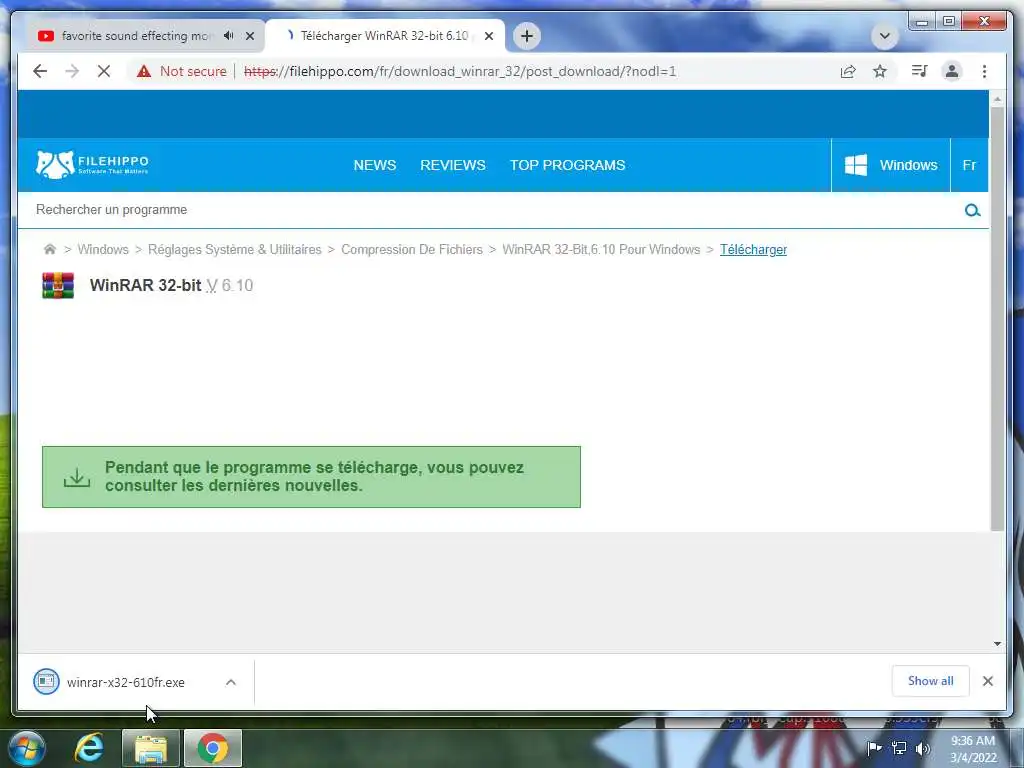This screenshot has height=768, width=1024.
Task: Open the volume tray icon
Action: (x=923, y=748)
